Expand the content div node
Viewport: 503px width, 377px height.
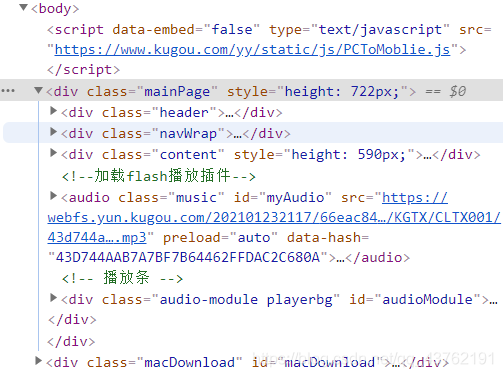tap(53, 153)
